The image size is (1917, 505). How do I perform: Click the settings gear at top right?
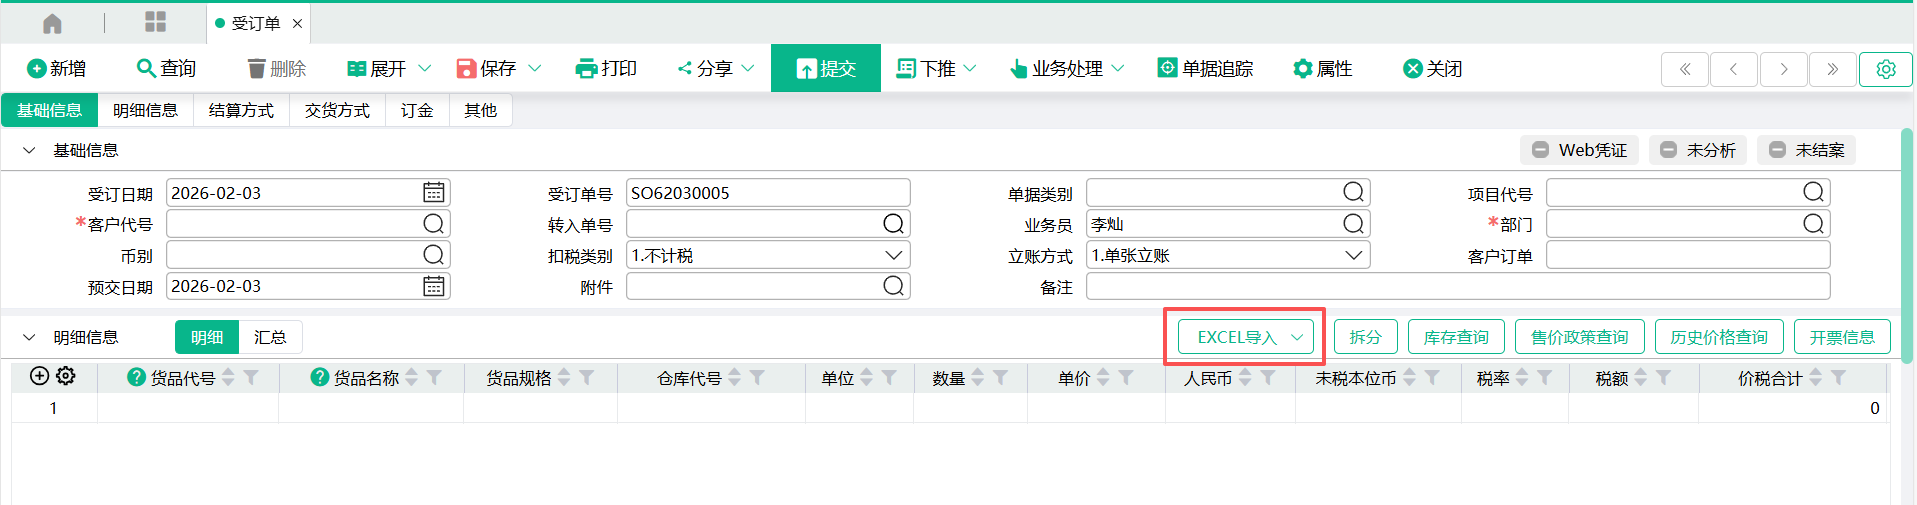1885,69
